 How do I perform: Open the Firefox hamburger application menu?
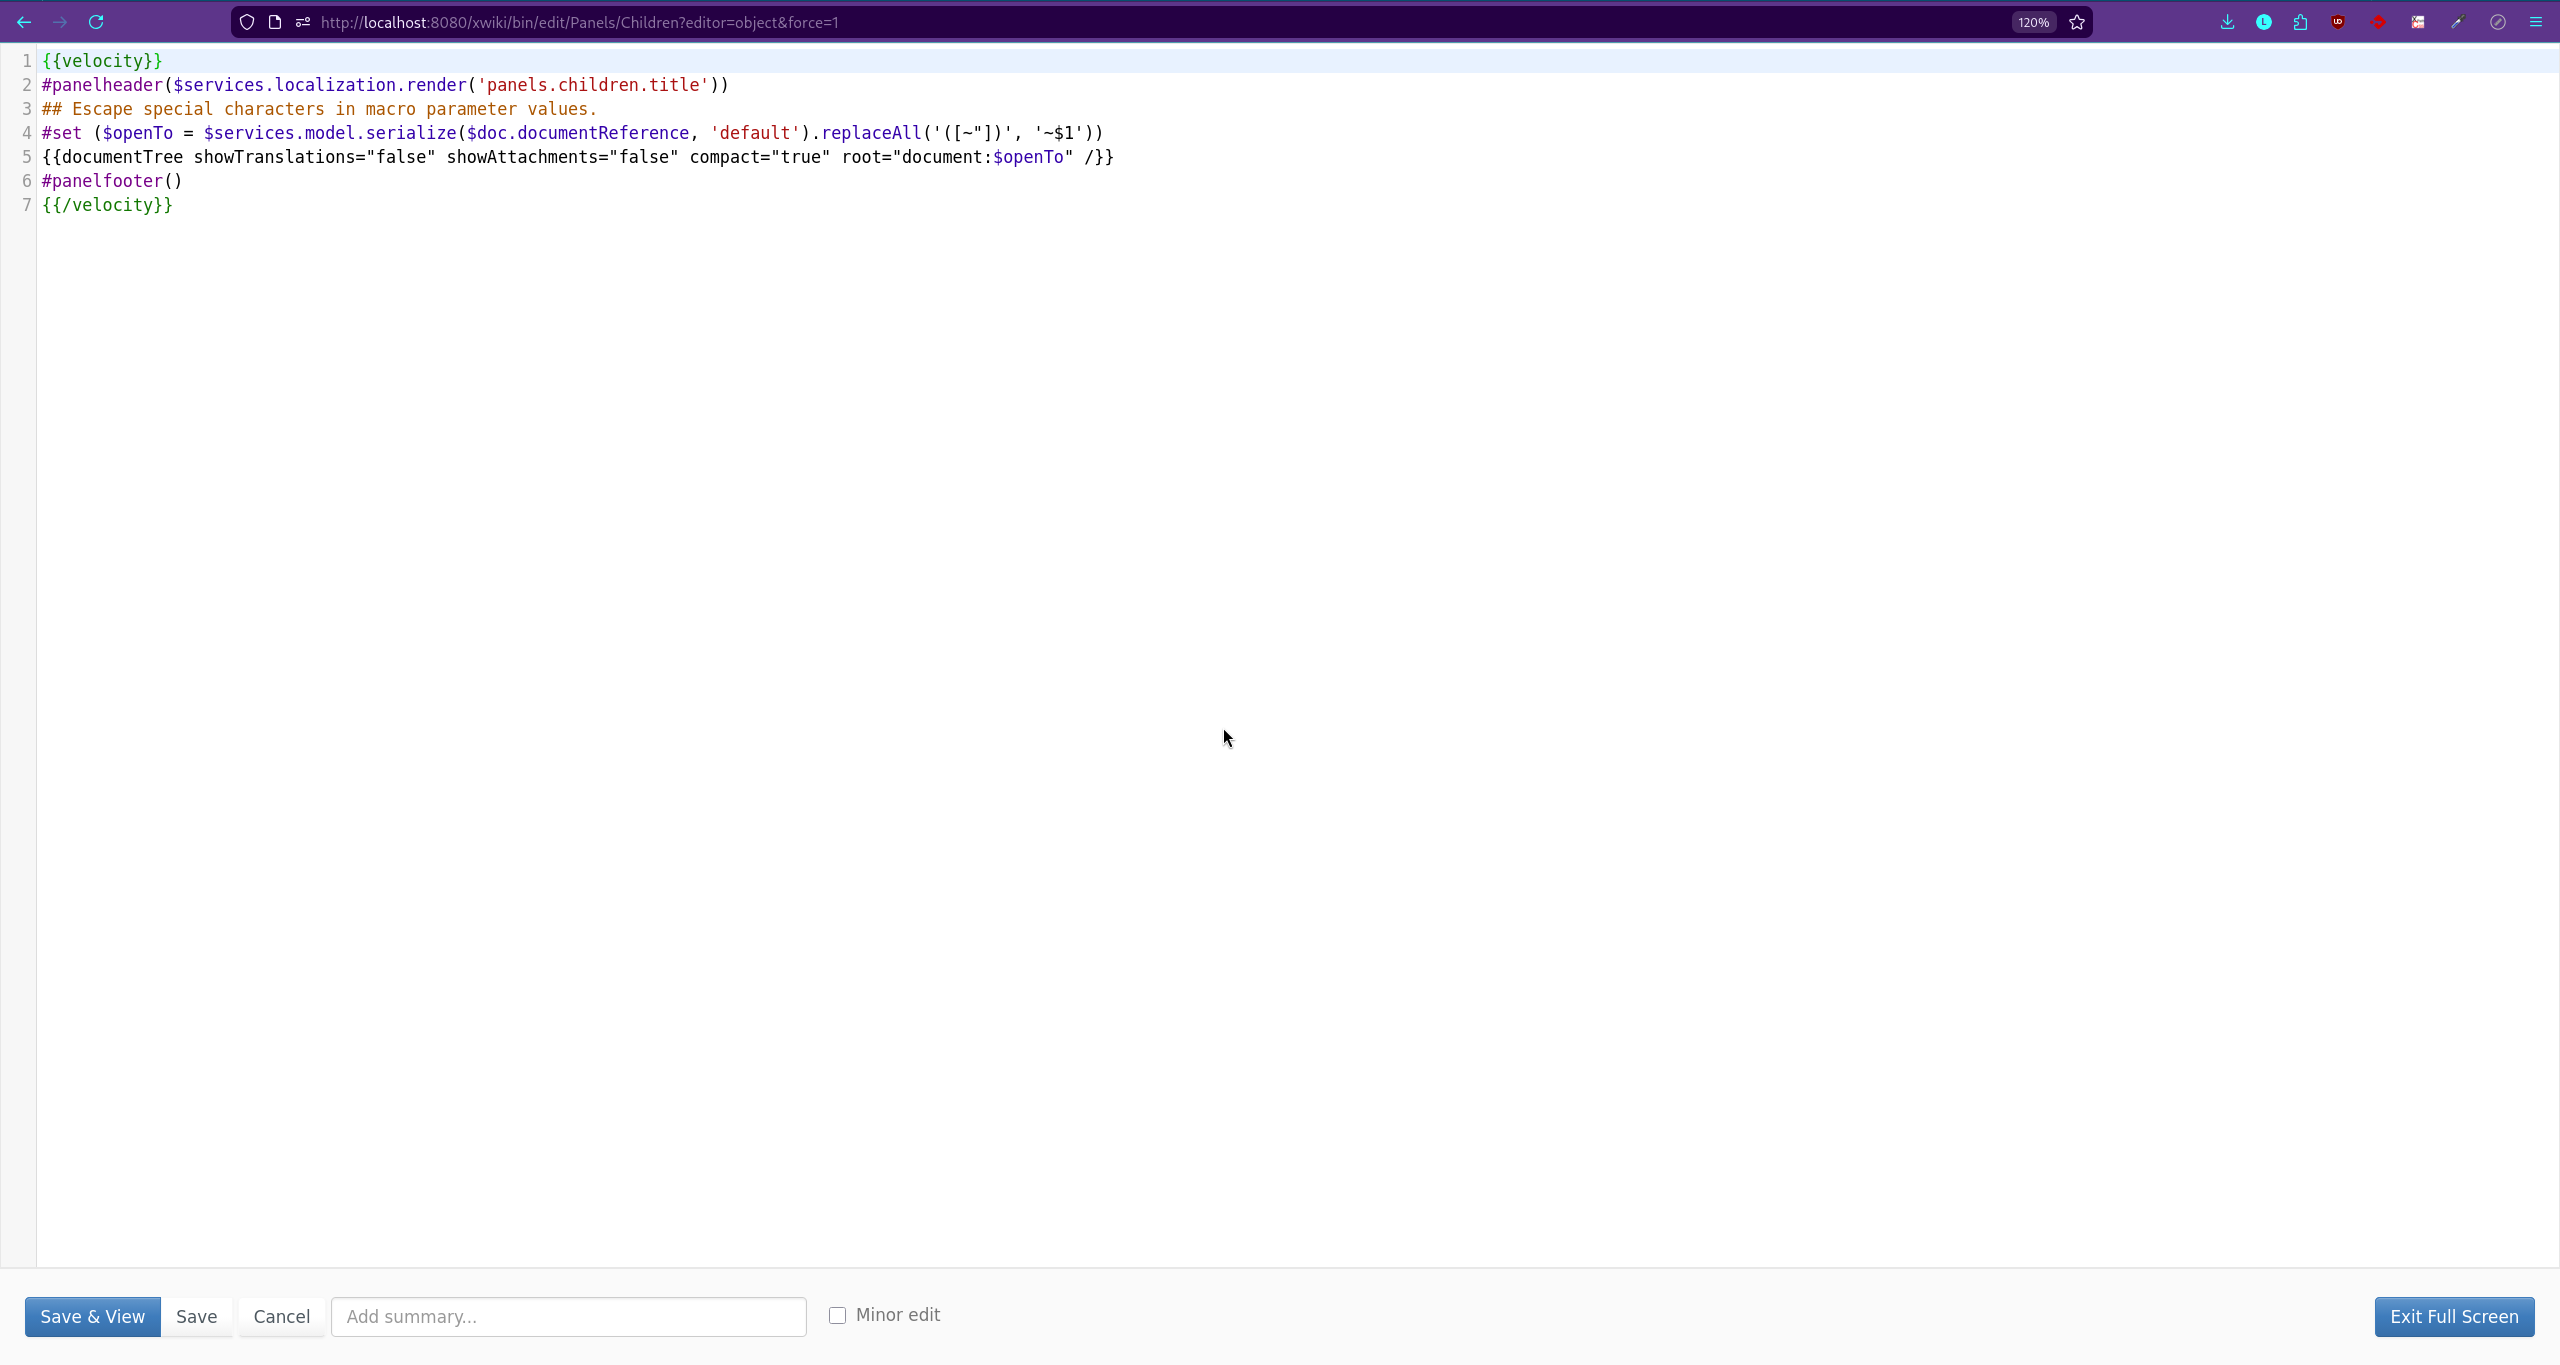(2536, 22)
